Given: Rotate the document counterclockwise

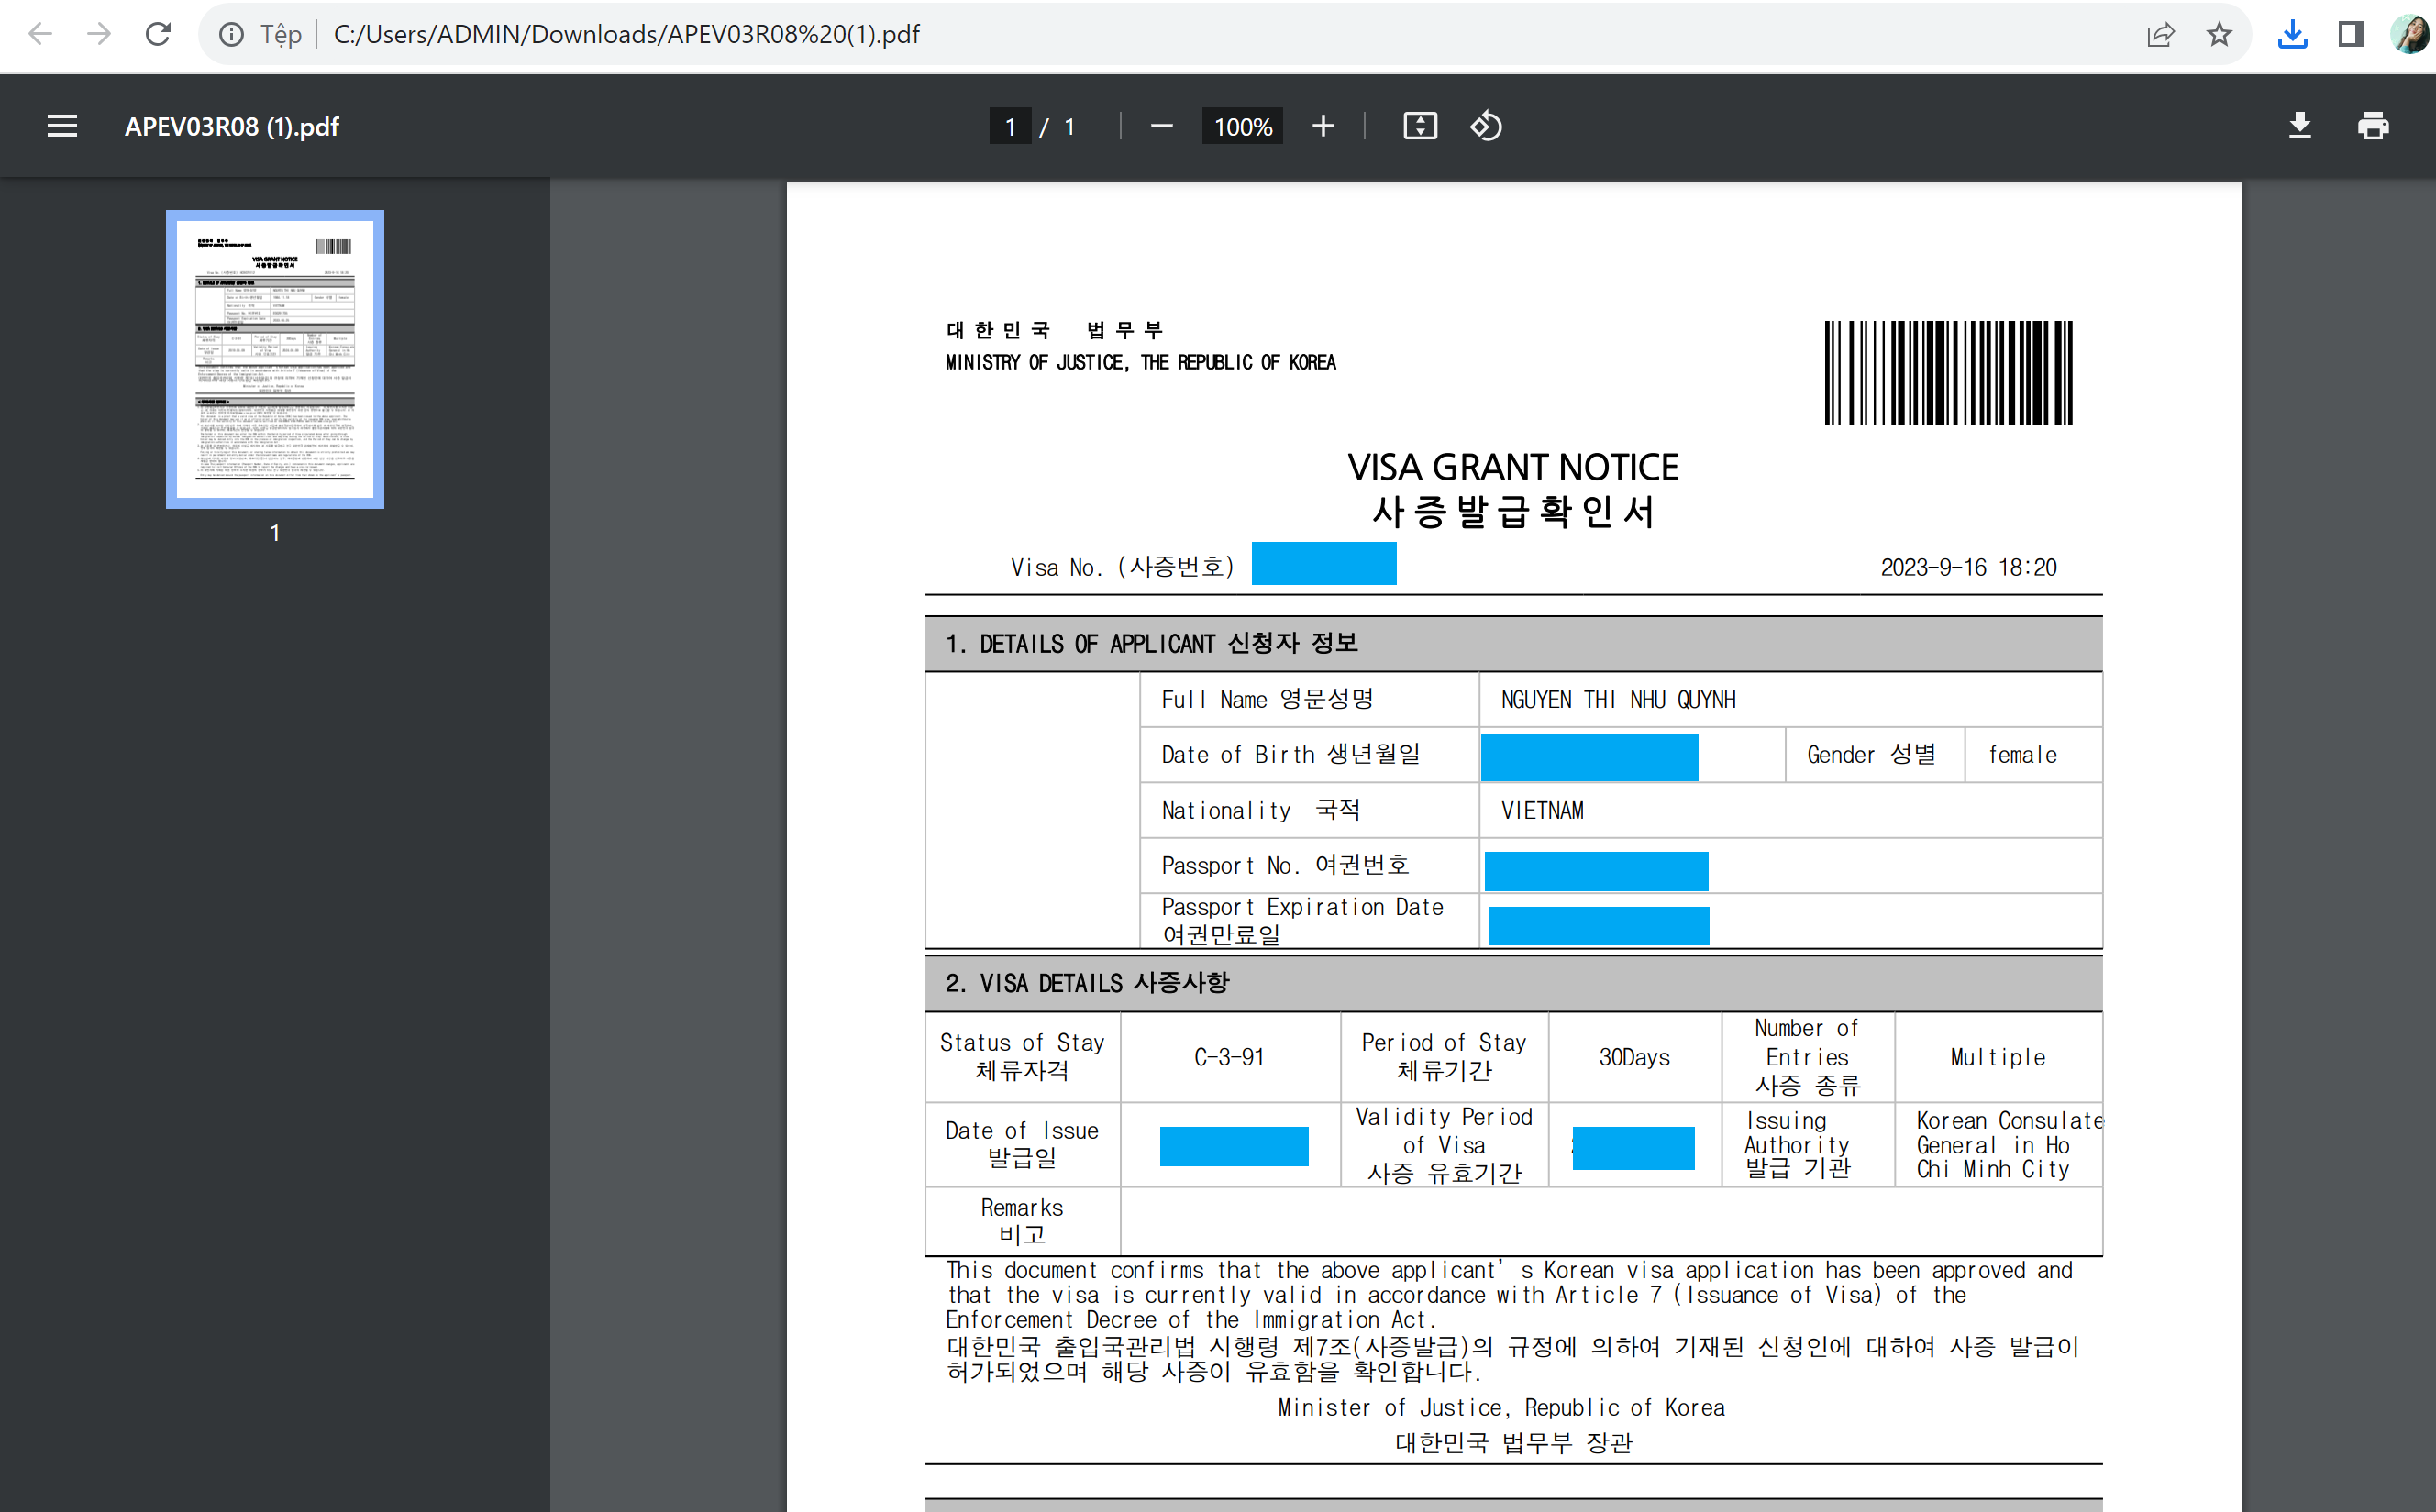Looking at the screenshot, I should (x=1486, y=126).
